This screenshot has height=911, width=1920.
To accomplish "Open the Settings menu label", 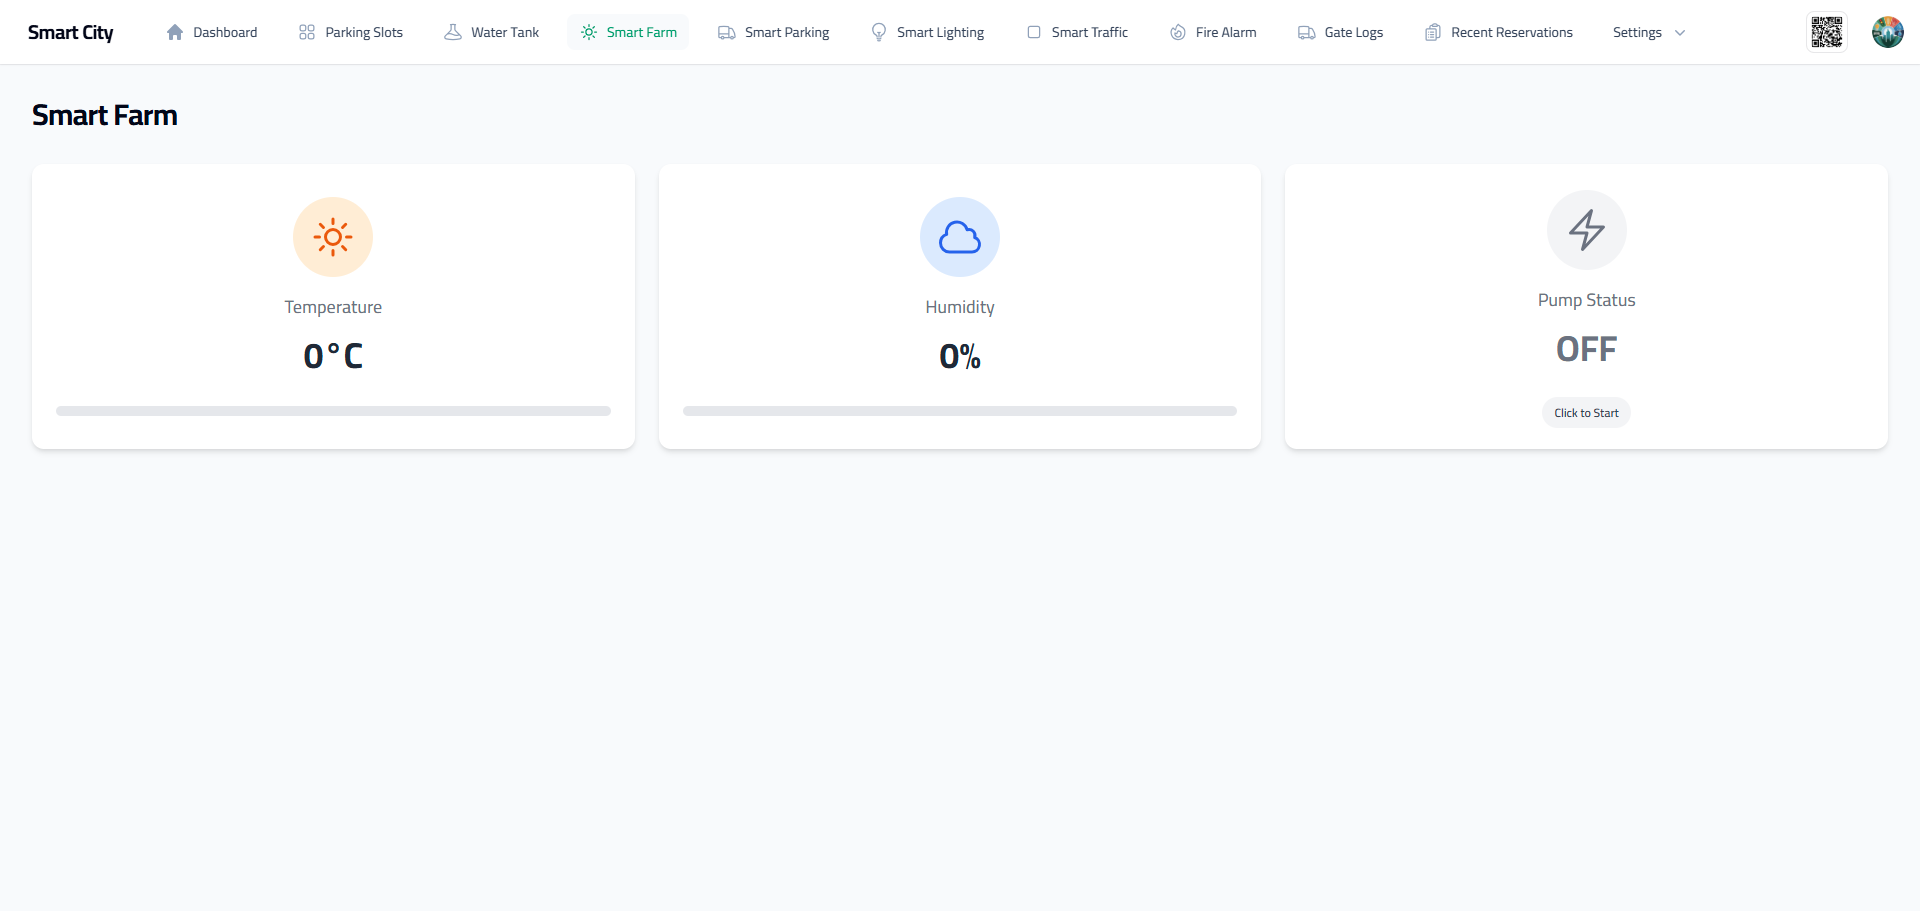I will (x=1637, y=32).
